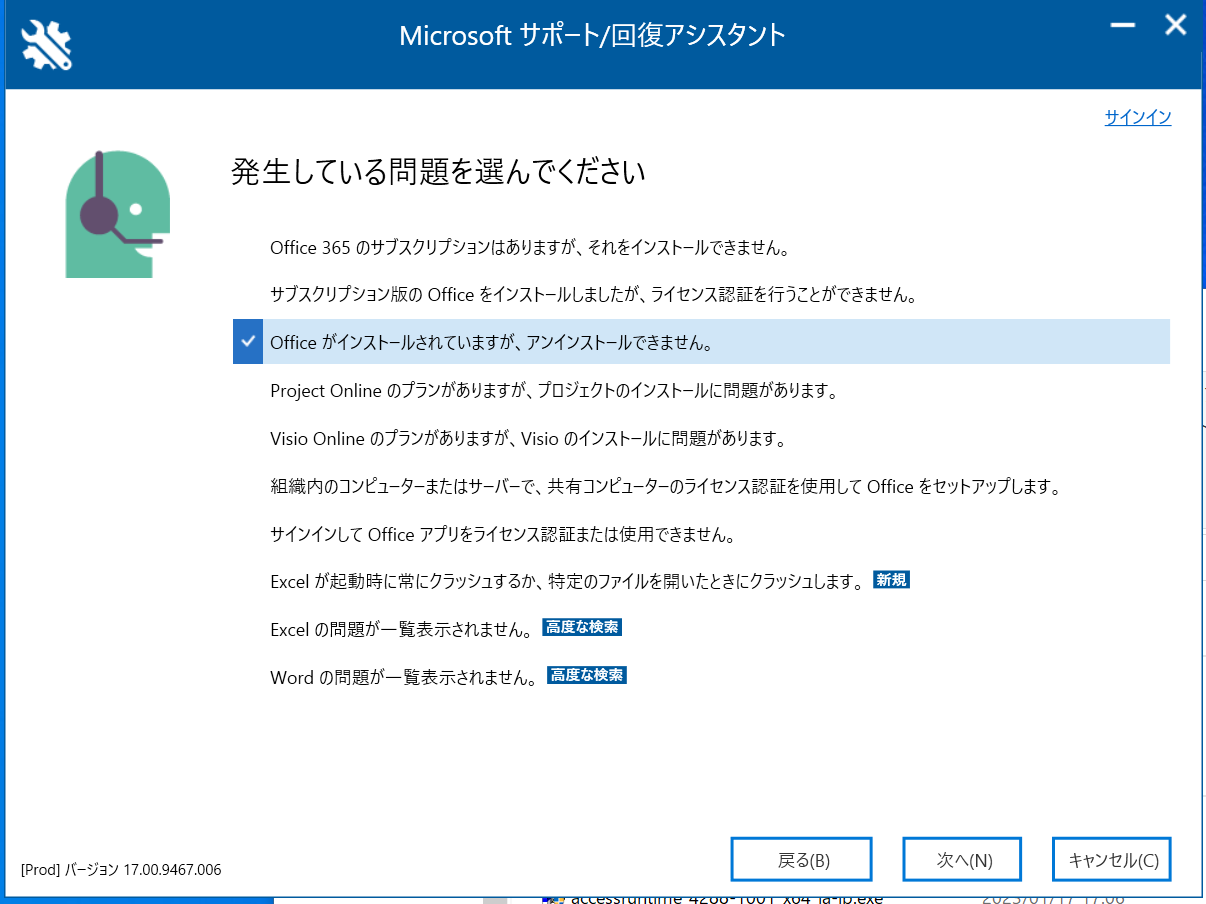Click the 高度な検索 badge beside the Excel issue
Viewport: 1206px width, 904px height.
(582, 628)
